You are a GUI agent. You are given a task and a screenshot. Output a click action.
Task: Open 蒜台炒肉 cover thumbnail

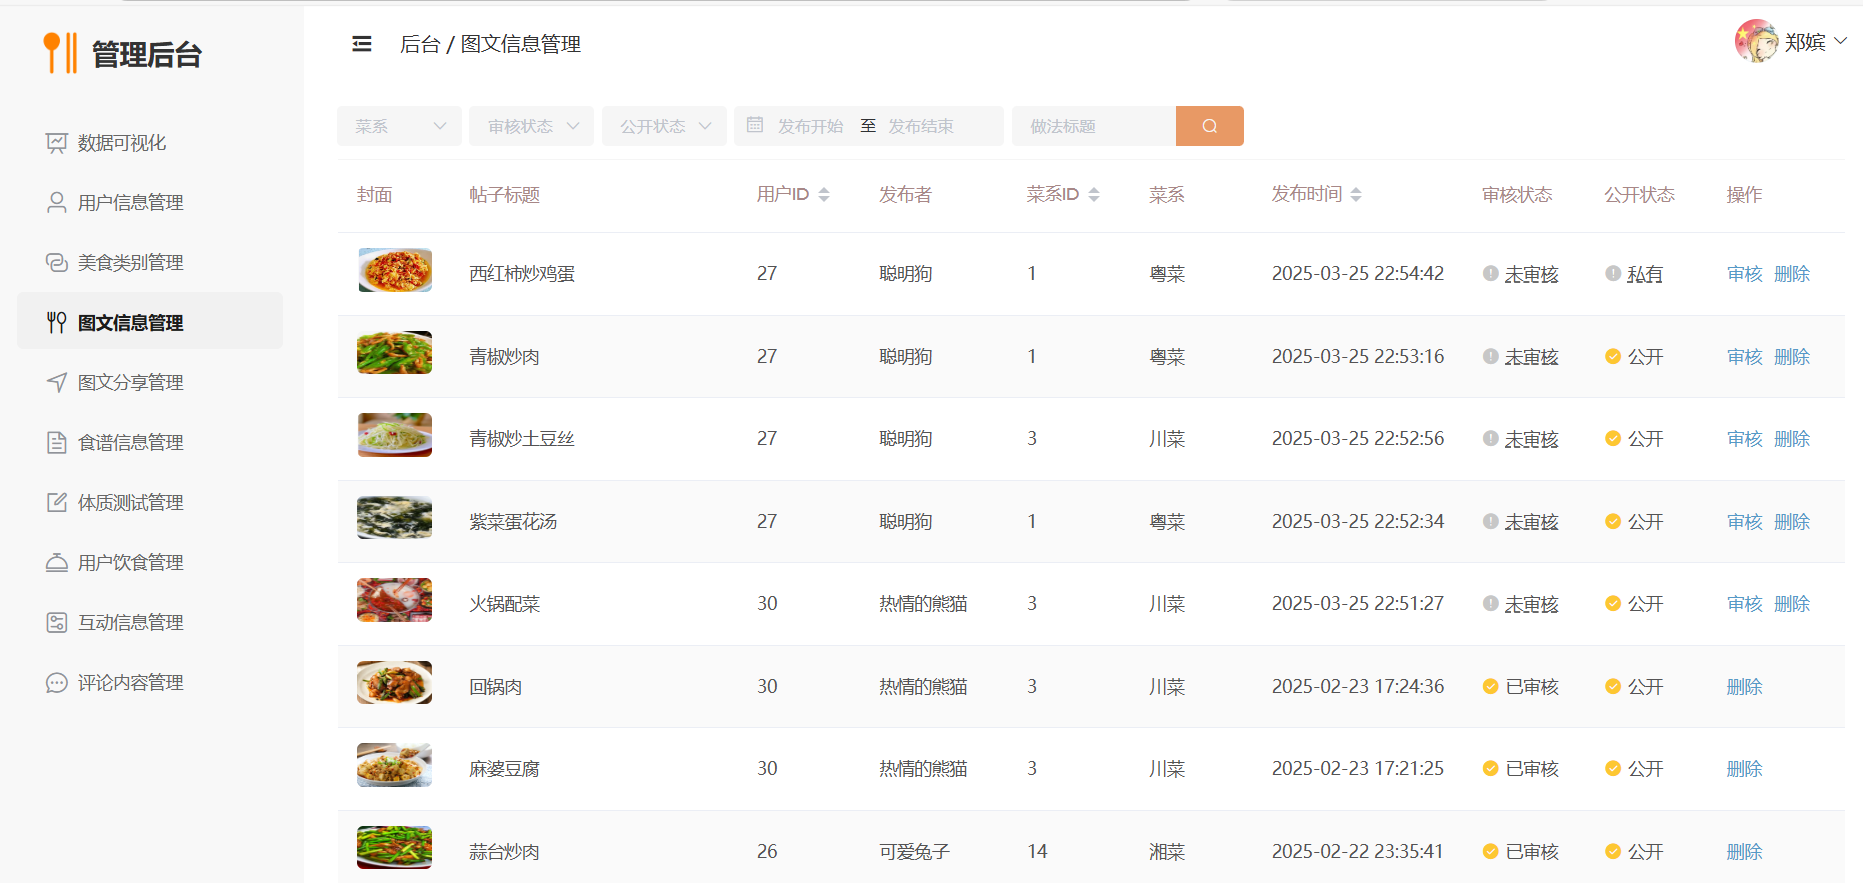(395, 848)
